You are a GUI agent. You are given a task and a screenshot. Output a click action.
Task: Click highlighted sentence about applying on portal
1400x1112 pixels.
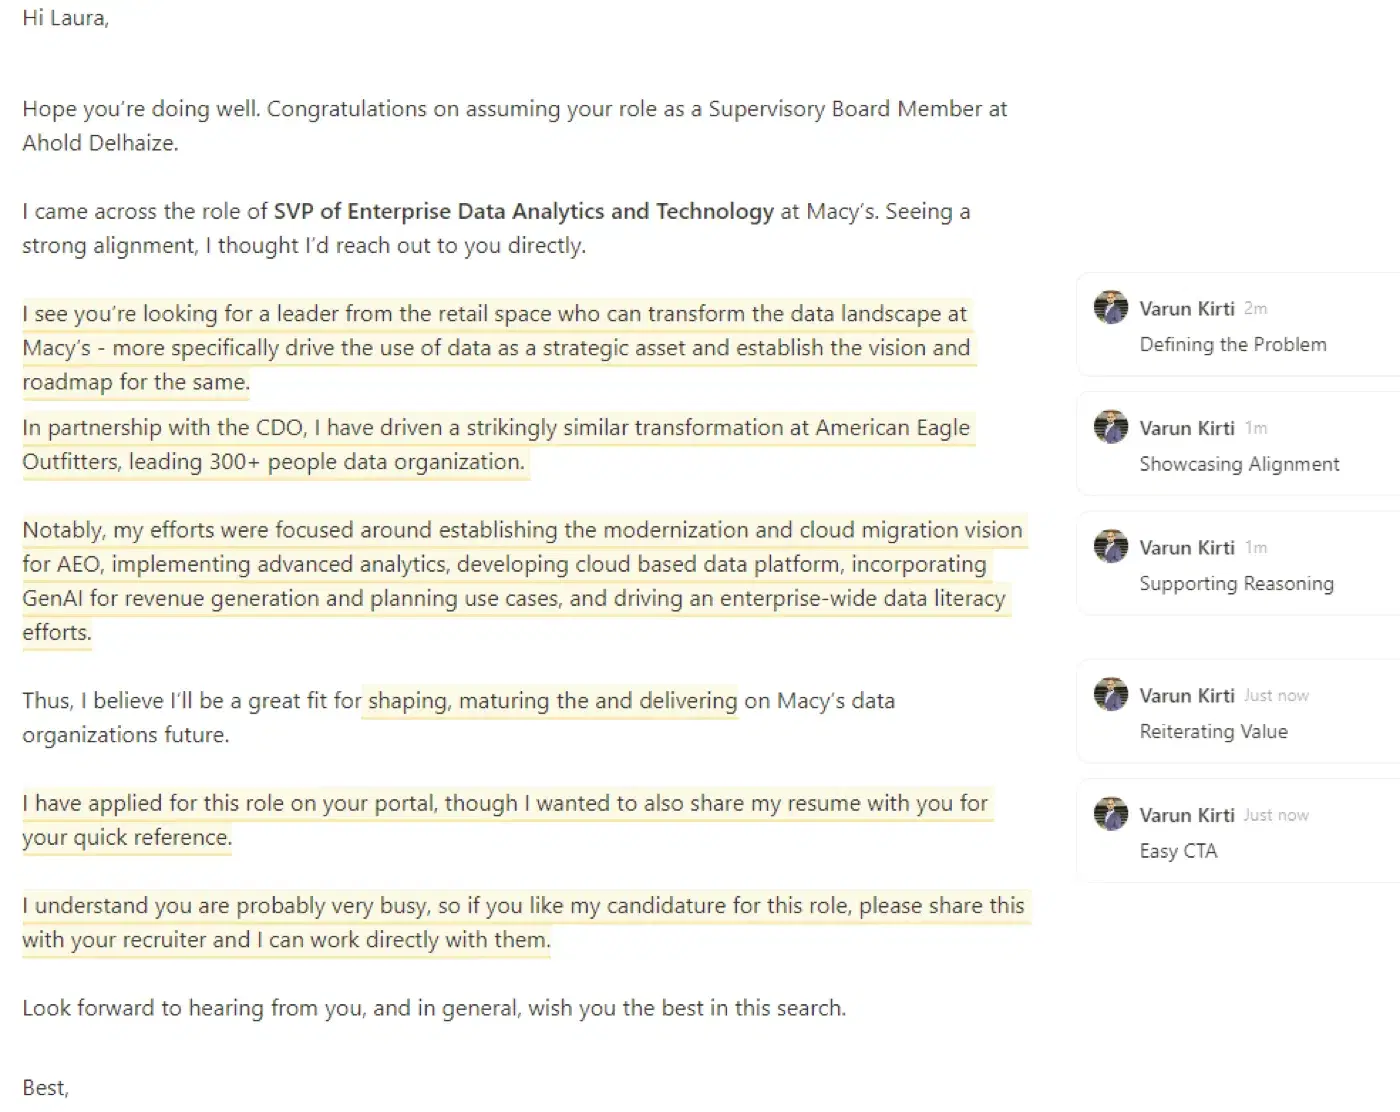(x=506, y=820)
